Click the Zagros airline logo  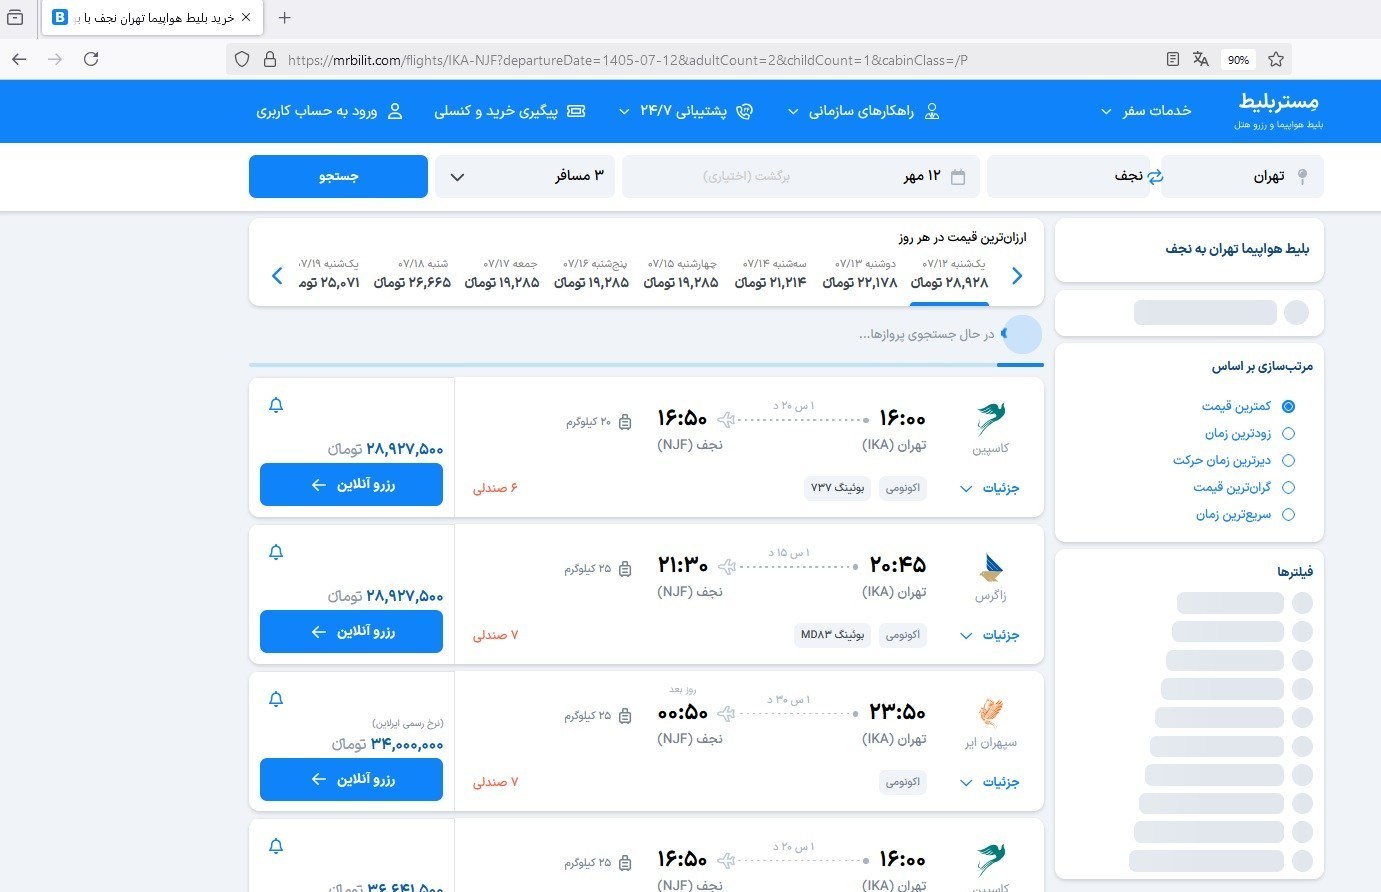pyautogui.click(x=991, y=567)
